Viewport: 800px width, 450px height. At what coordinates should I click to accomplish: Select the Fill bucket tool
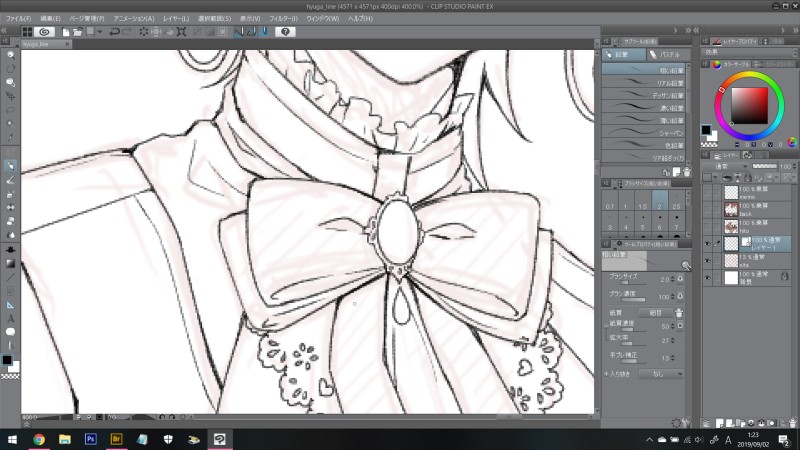point(10,249)
